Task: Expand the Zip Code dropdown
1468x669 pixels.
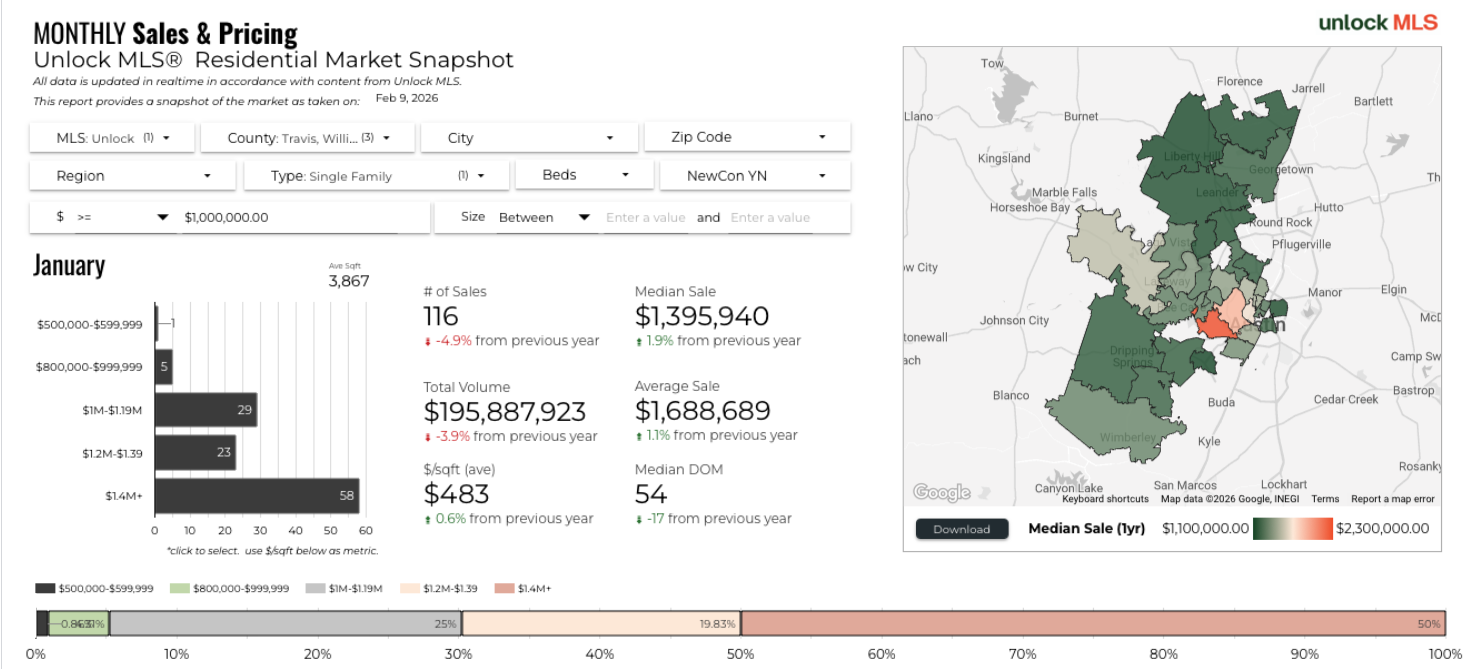Action: point(747,137)
